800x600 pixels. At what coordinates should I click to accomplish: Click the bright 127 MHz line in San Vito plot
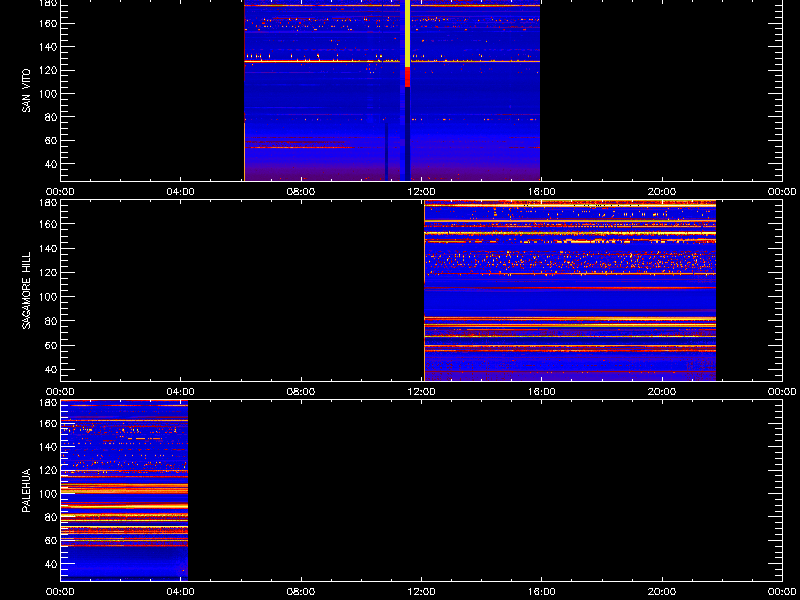pyautogui.click(x=392, y=61)
